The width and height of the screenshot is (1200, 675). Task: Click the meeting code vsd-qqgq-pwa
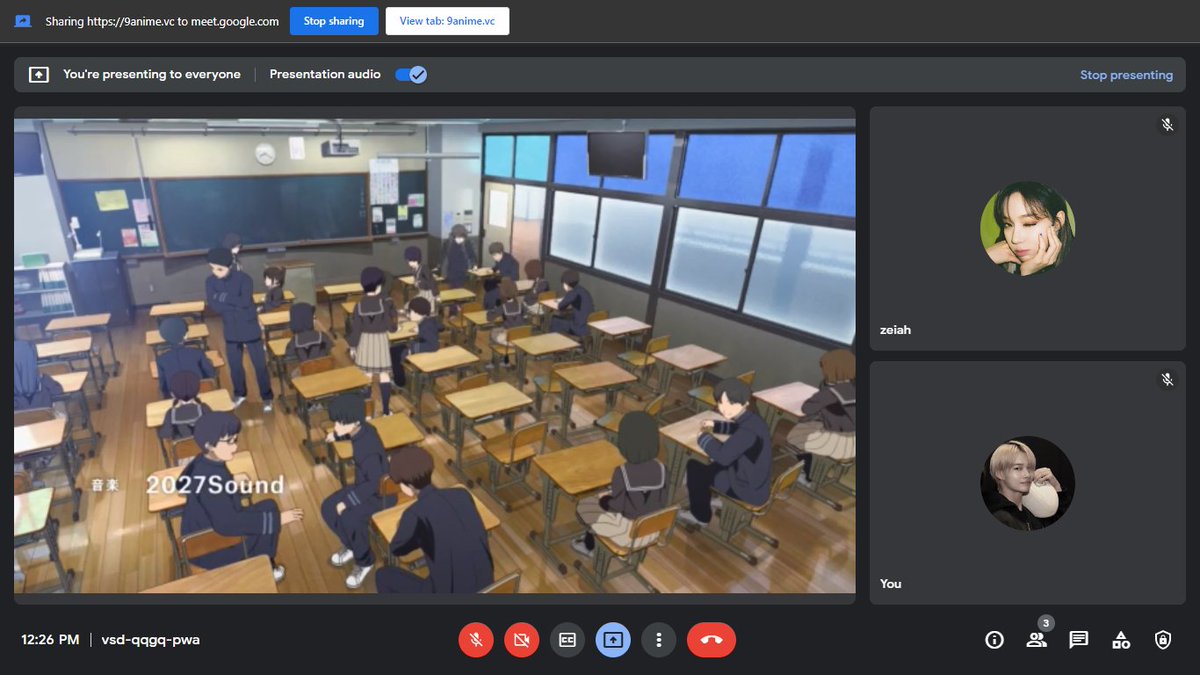[x=151, y=640]
